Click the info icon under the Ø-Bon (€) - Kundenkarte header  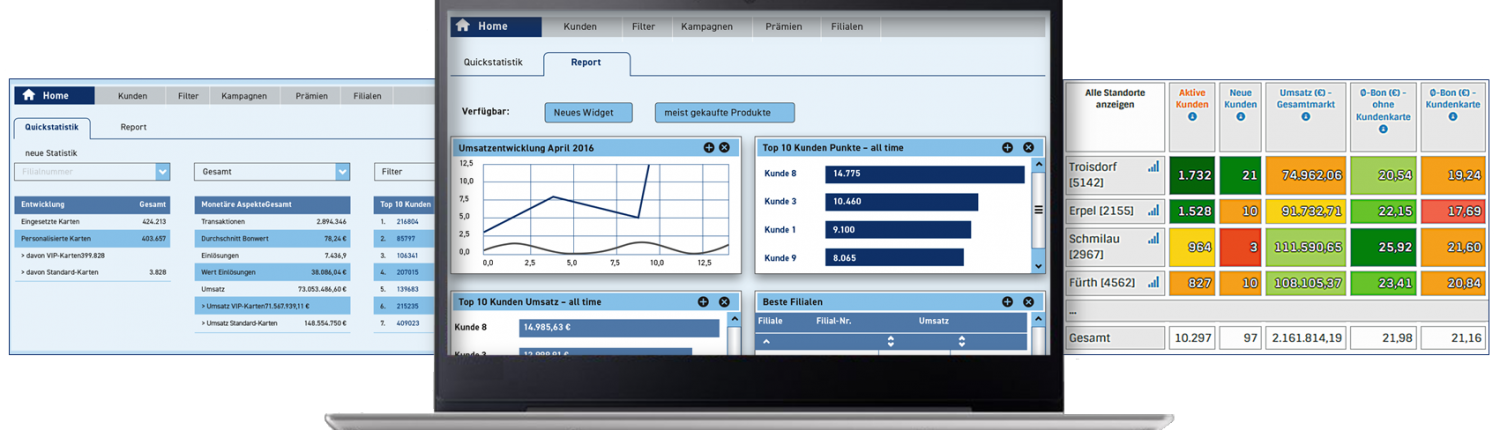click(x=1453, y=117)
